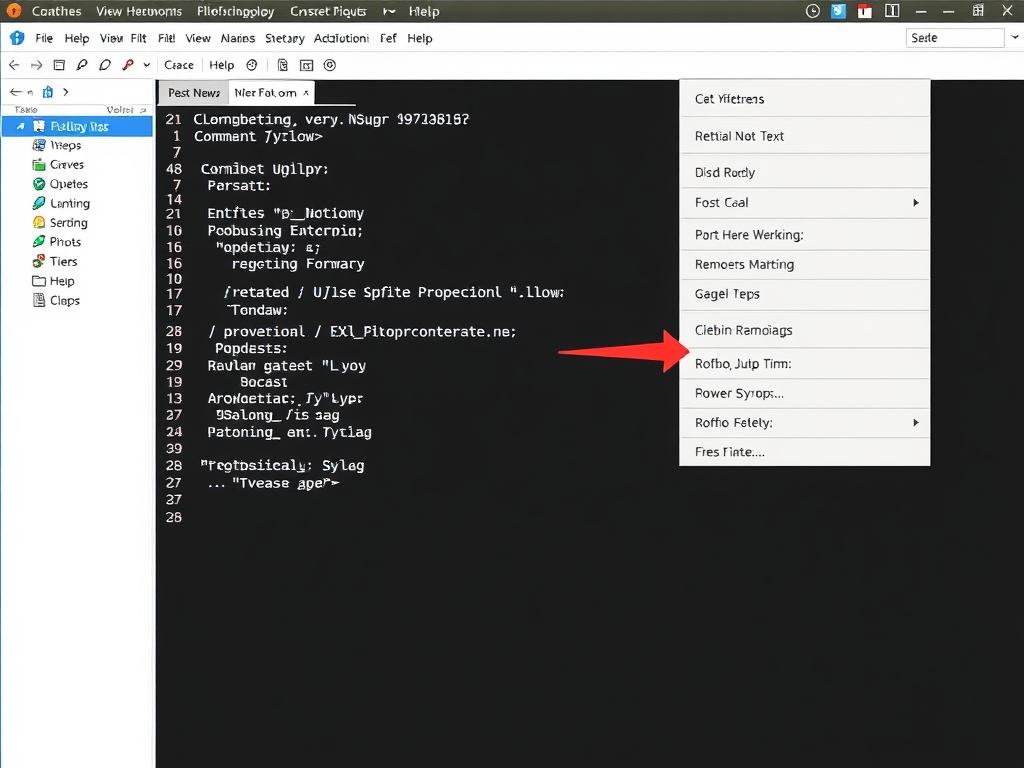Image resolution: width=1024 pixels, height=768 pixels.
Task: Select Serting item in the sidebar tree
Action: click(69, 223)
